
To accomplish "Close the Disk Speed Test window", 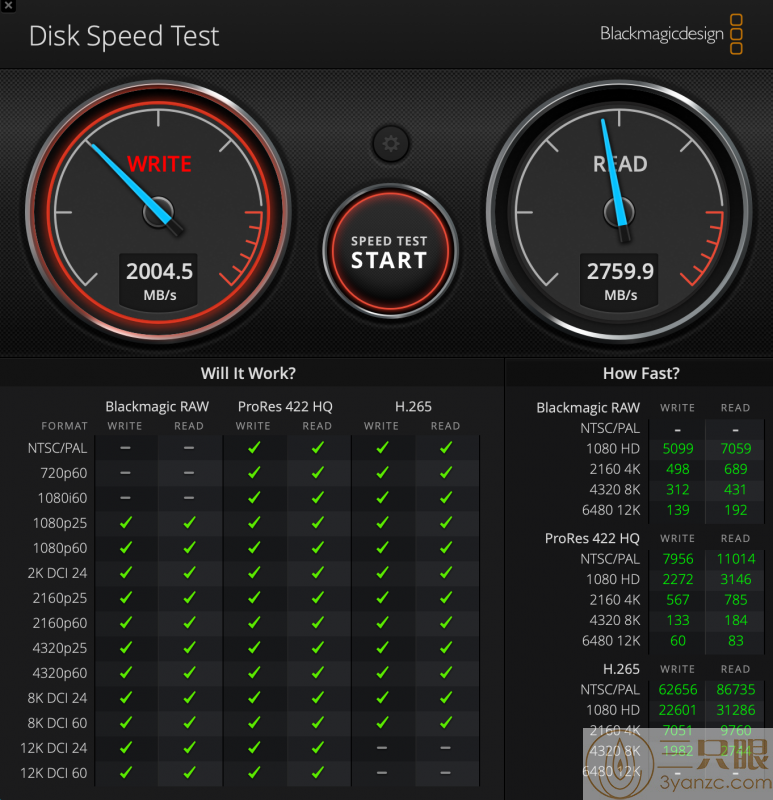I will (x=8, y=6).
